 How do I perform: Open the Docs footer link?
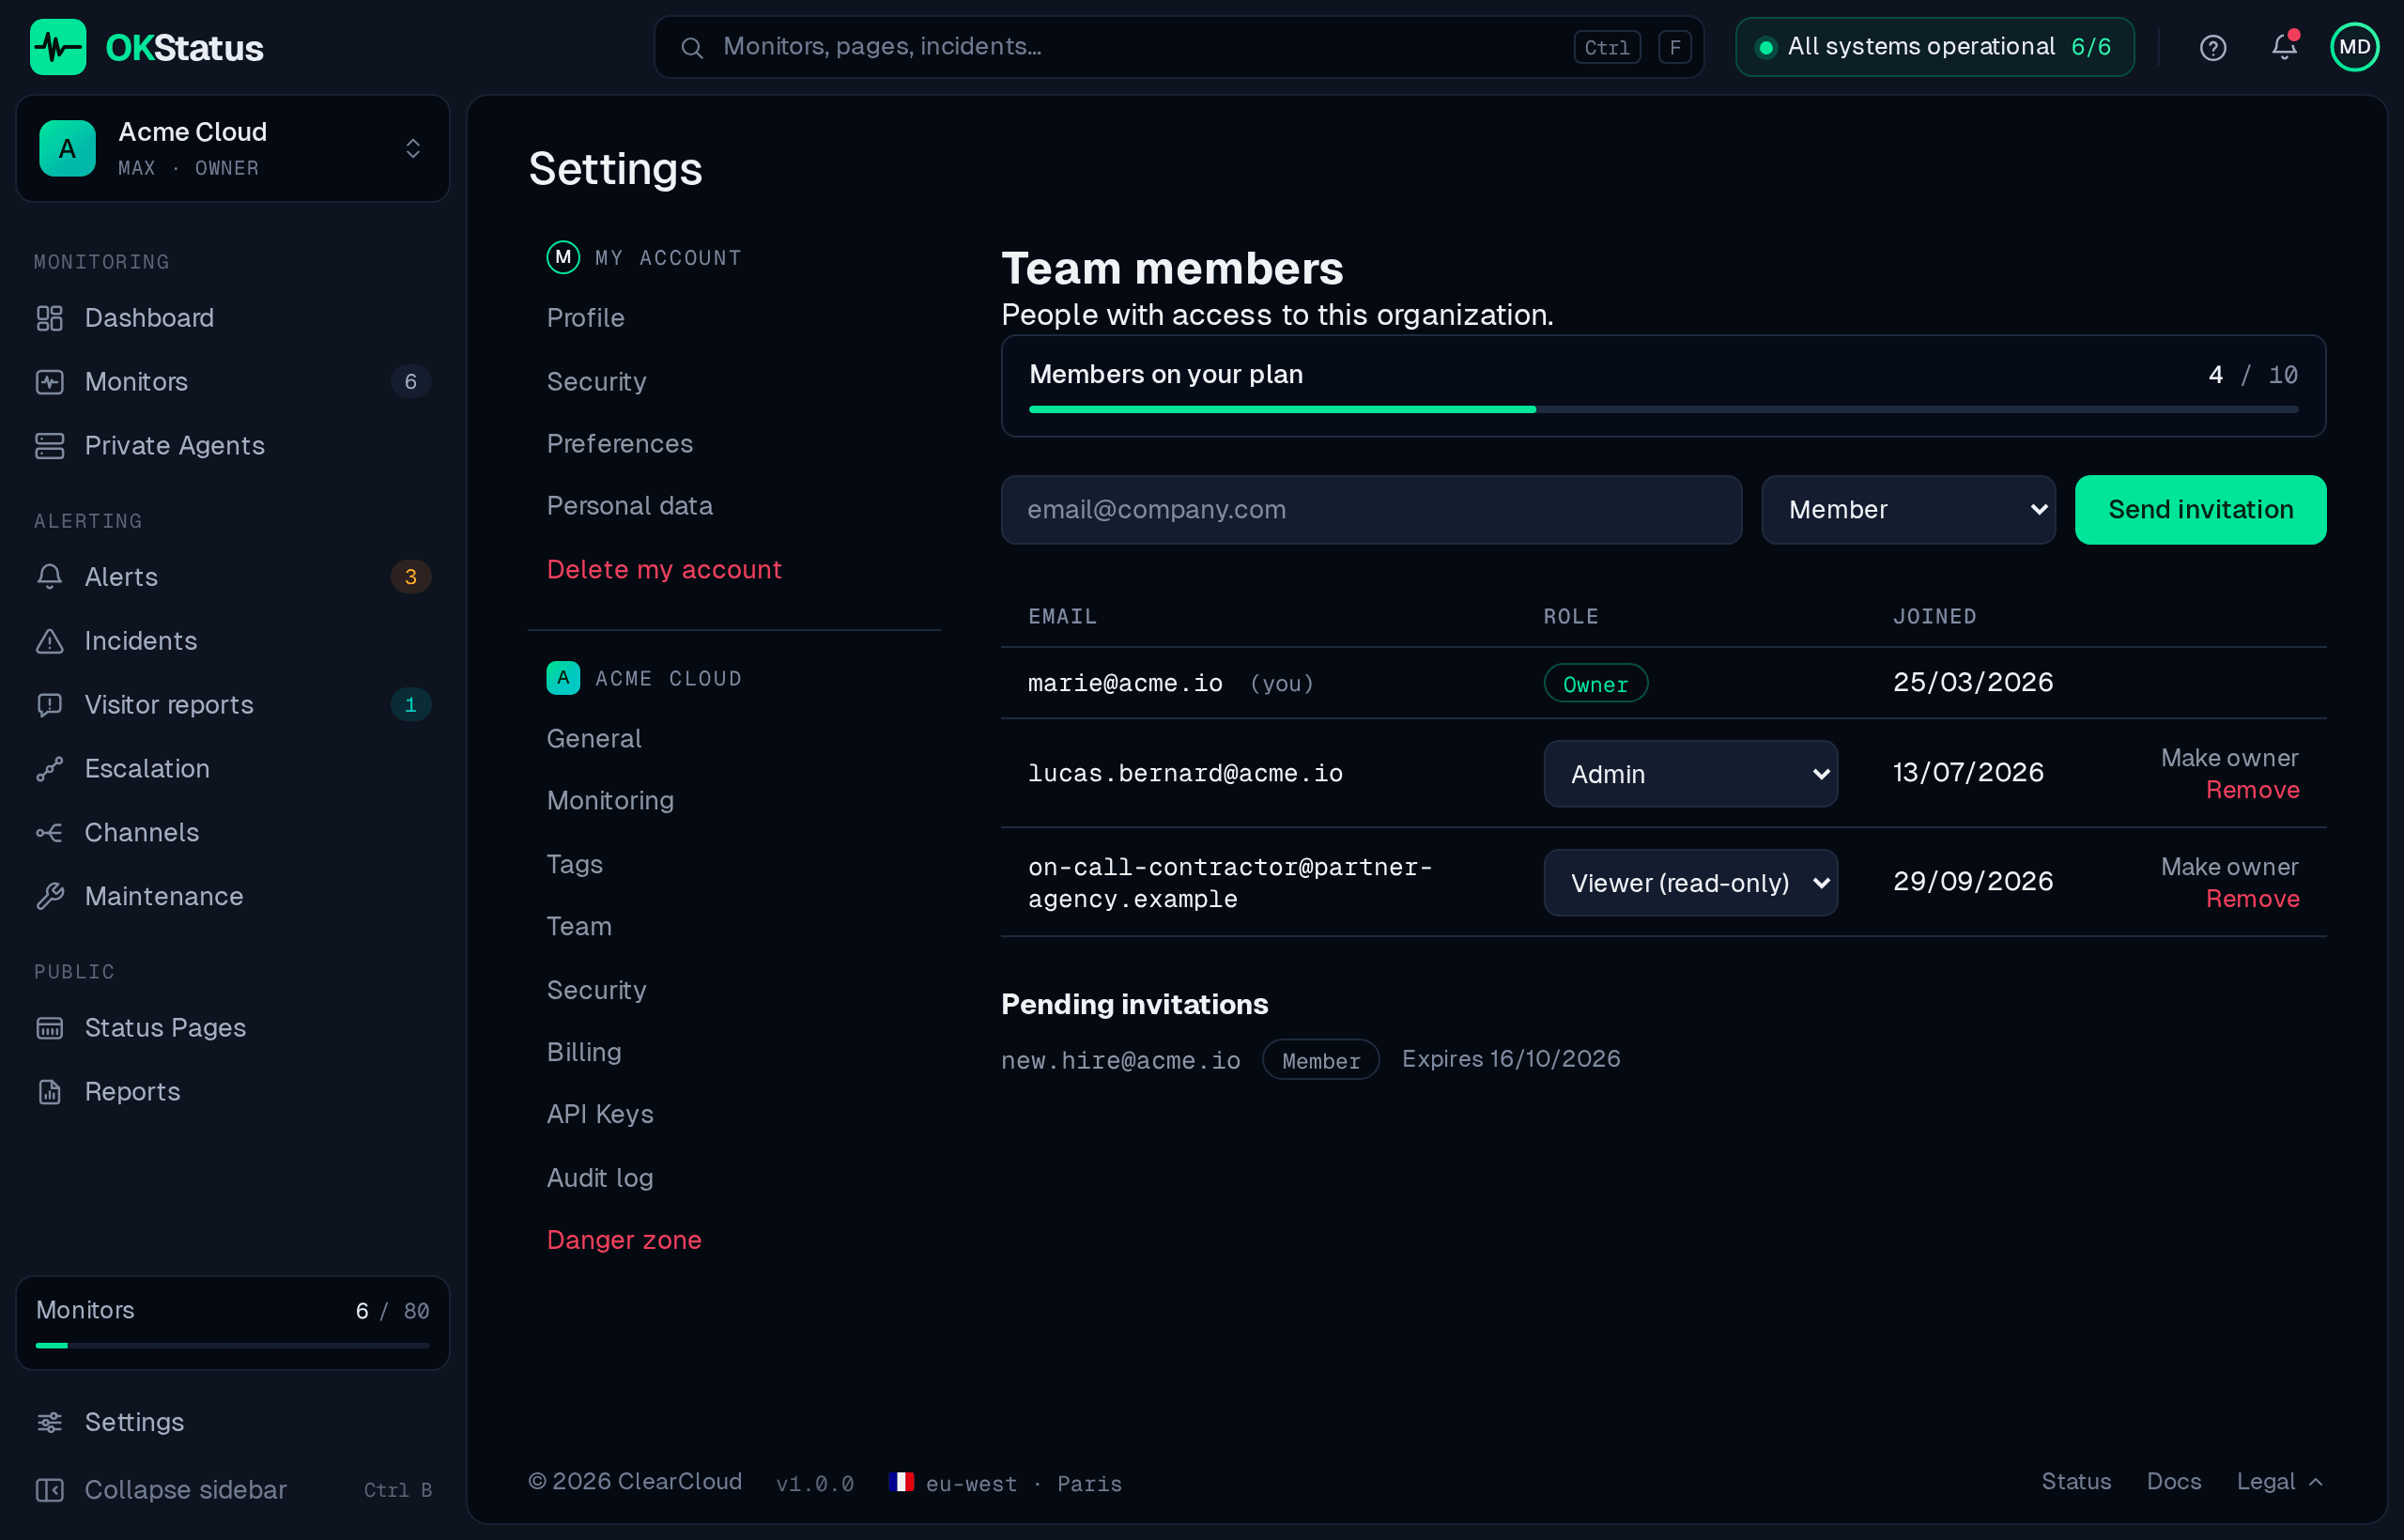[x=2174, y=1482]
